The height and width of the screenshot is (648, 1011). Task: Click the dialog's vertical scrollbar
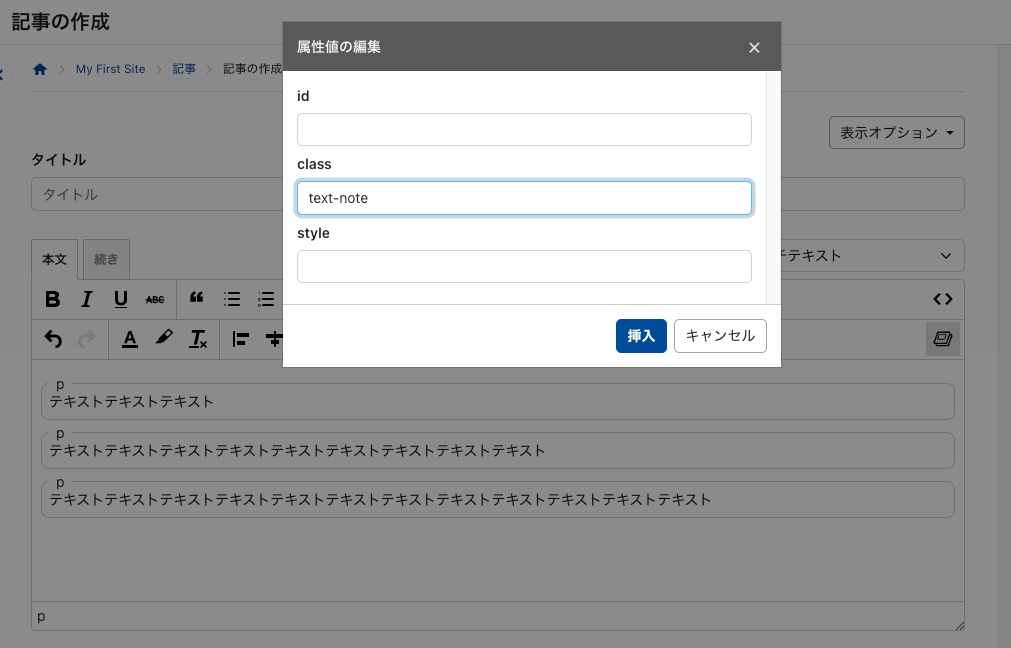coord(773,187)
